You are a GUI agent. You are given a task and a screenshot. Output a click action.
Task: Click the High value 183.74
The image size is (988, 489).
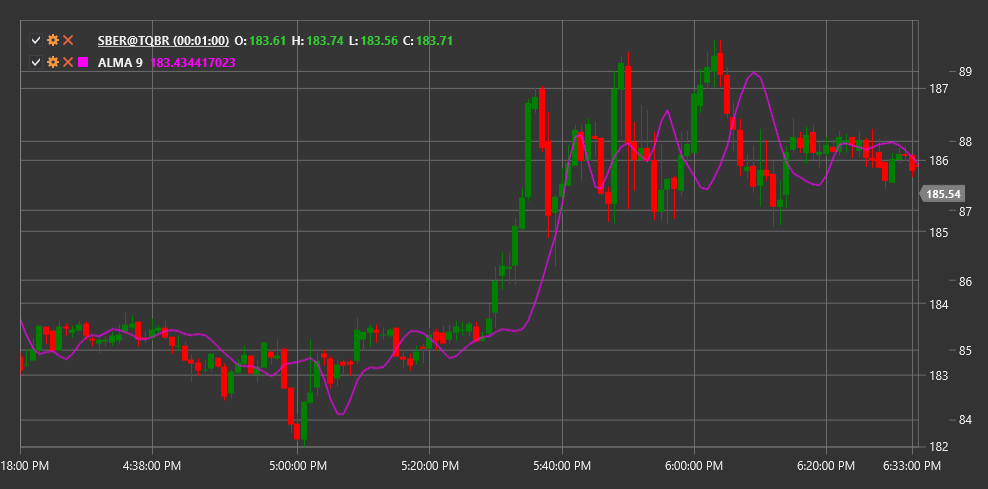pyautogui.click(x=325, y=41)
